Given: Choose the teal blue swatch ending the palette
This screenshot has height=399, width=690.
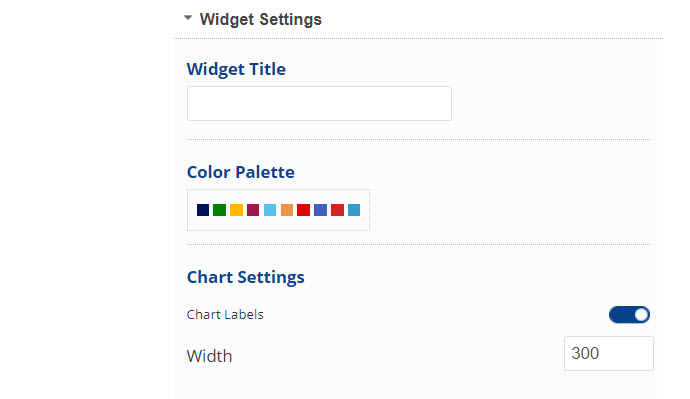Looking at the screenshot, I should point(354,210).
